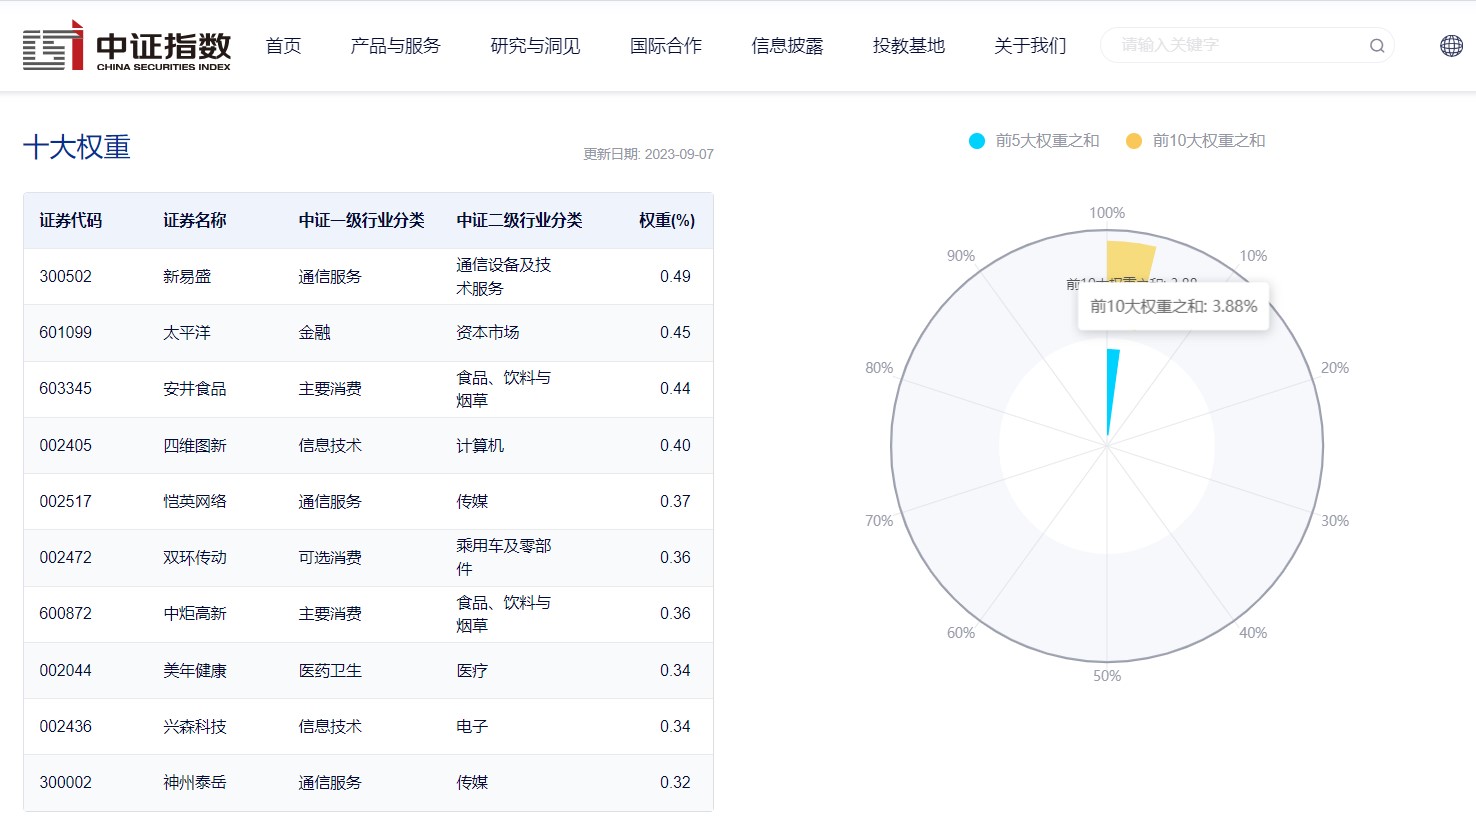This screenshot has width=1476, height=835.
Task: Select stock code 002517
Action: tap(65, 501)
